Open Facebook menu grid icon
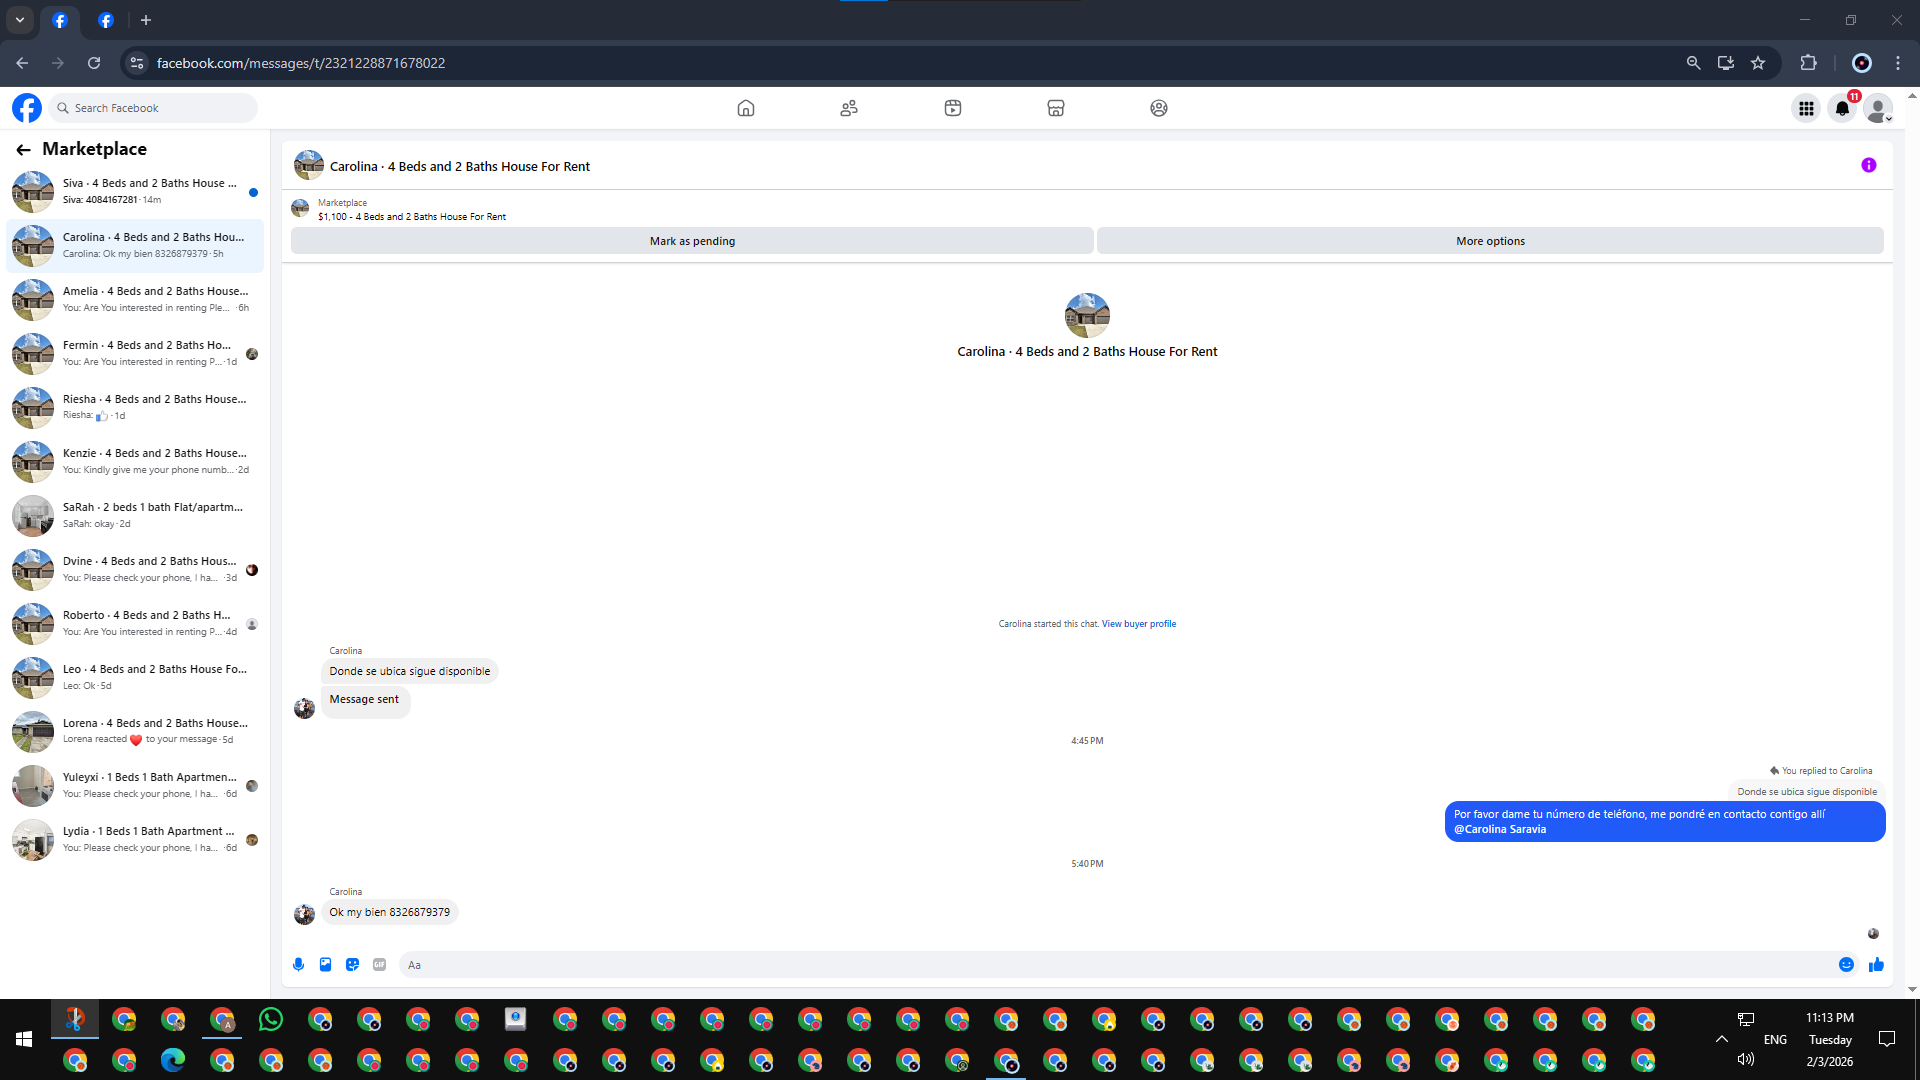The width and height of the screenshot is (1920, 1080). pos(1806,109)
